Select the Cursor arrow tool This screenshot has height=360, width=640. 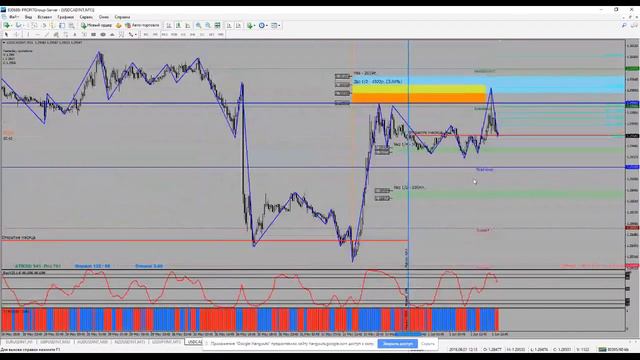[7, 35]
